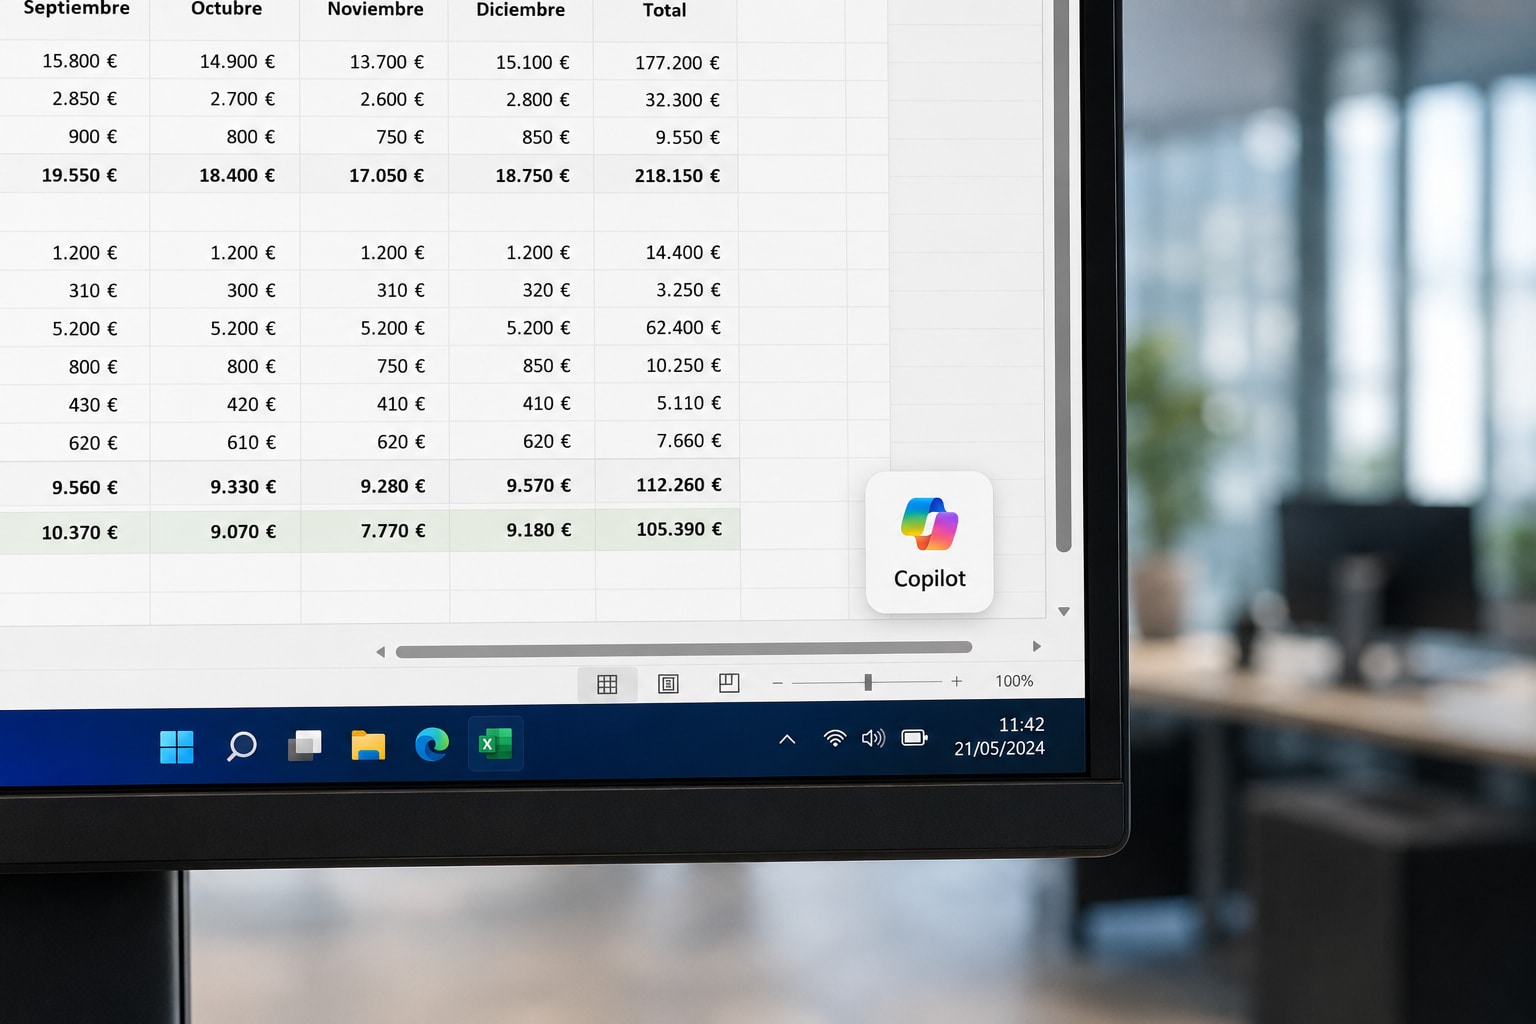Switch to Page Layout view icon

[668, 684]
